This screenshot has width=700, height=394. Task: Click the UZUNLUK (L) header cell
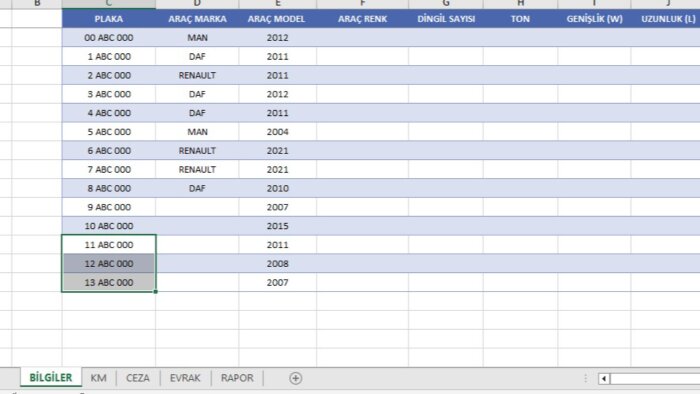[666, 19]
